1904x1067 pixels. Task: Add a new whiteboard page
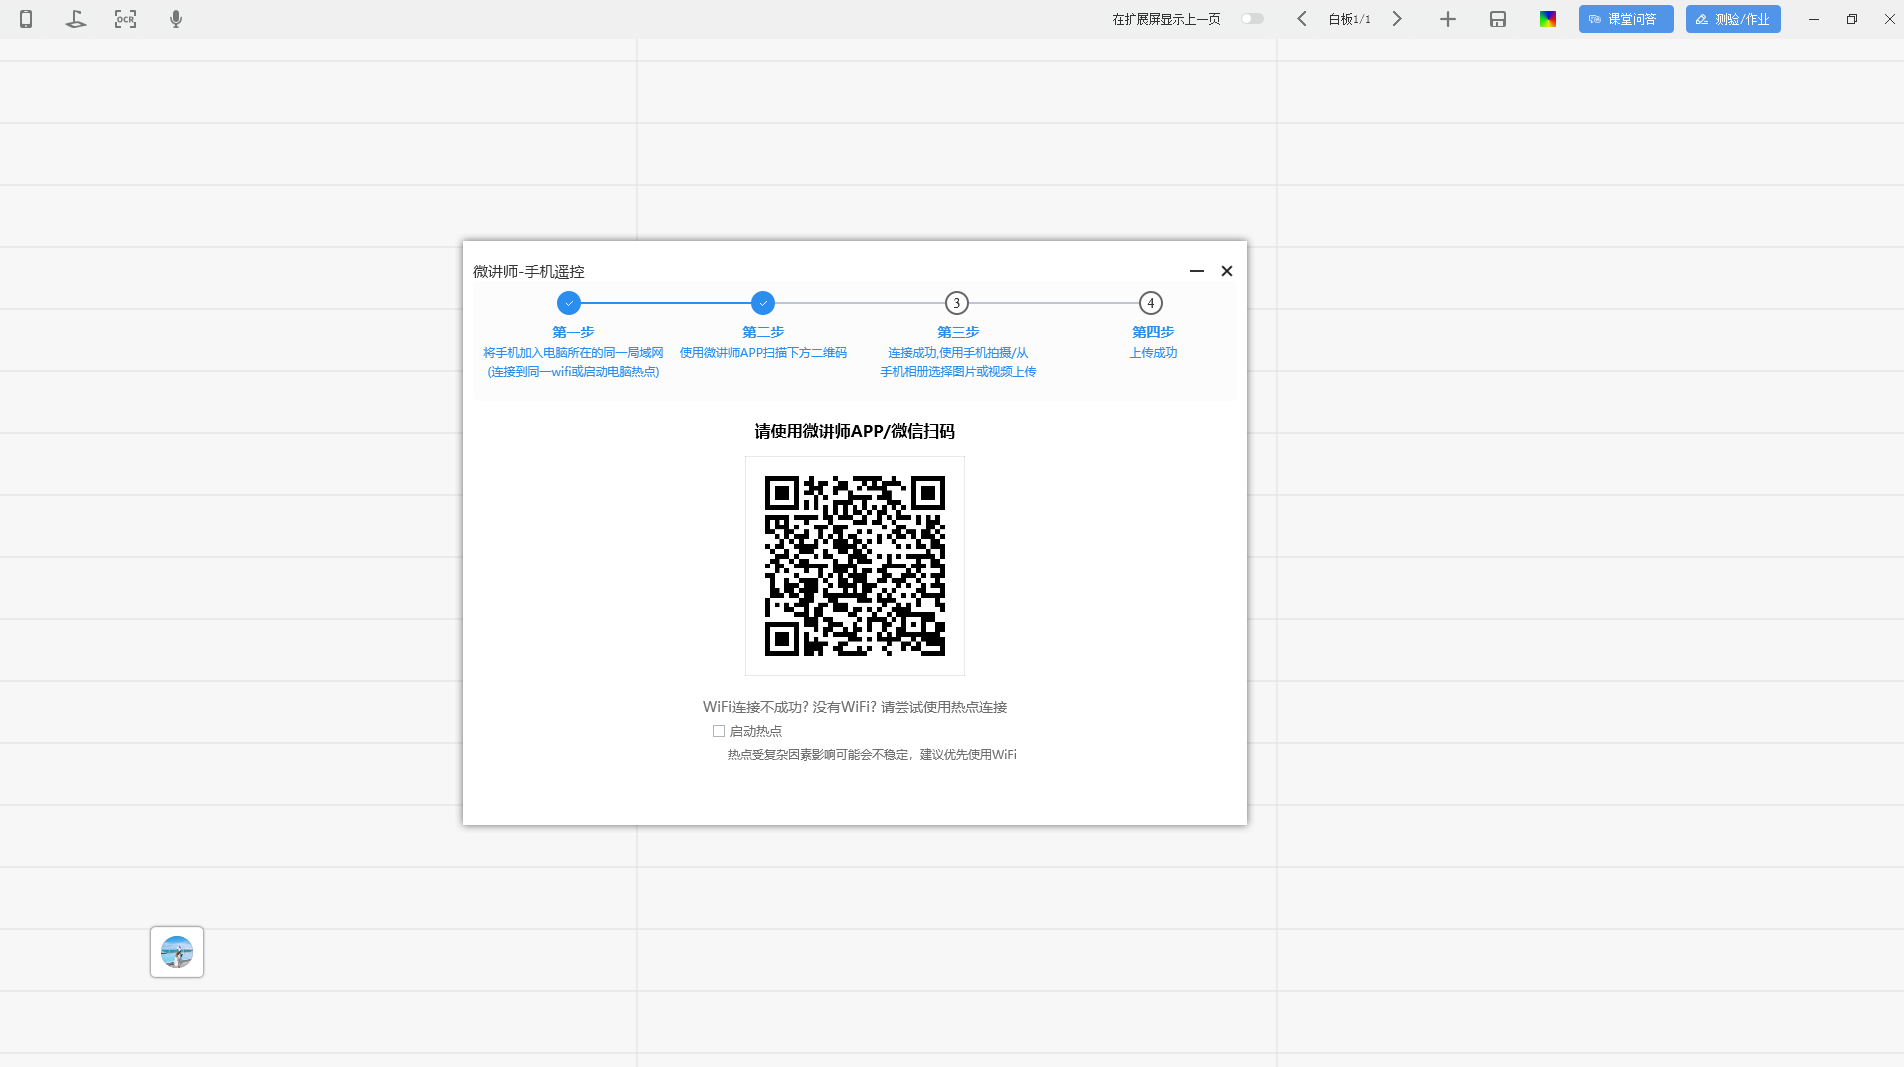1447,19
